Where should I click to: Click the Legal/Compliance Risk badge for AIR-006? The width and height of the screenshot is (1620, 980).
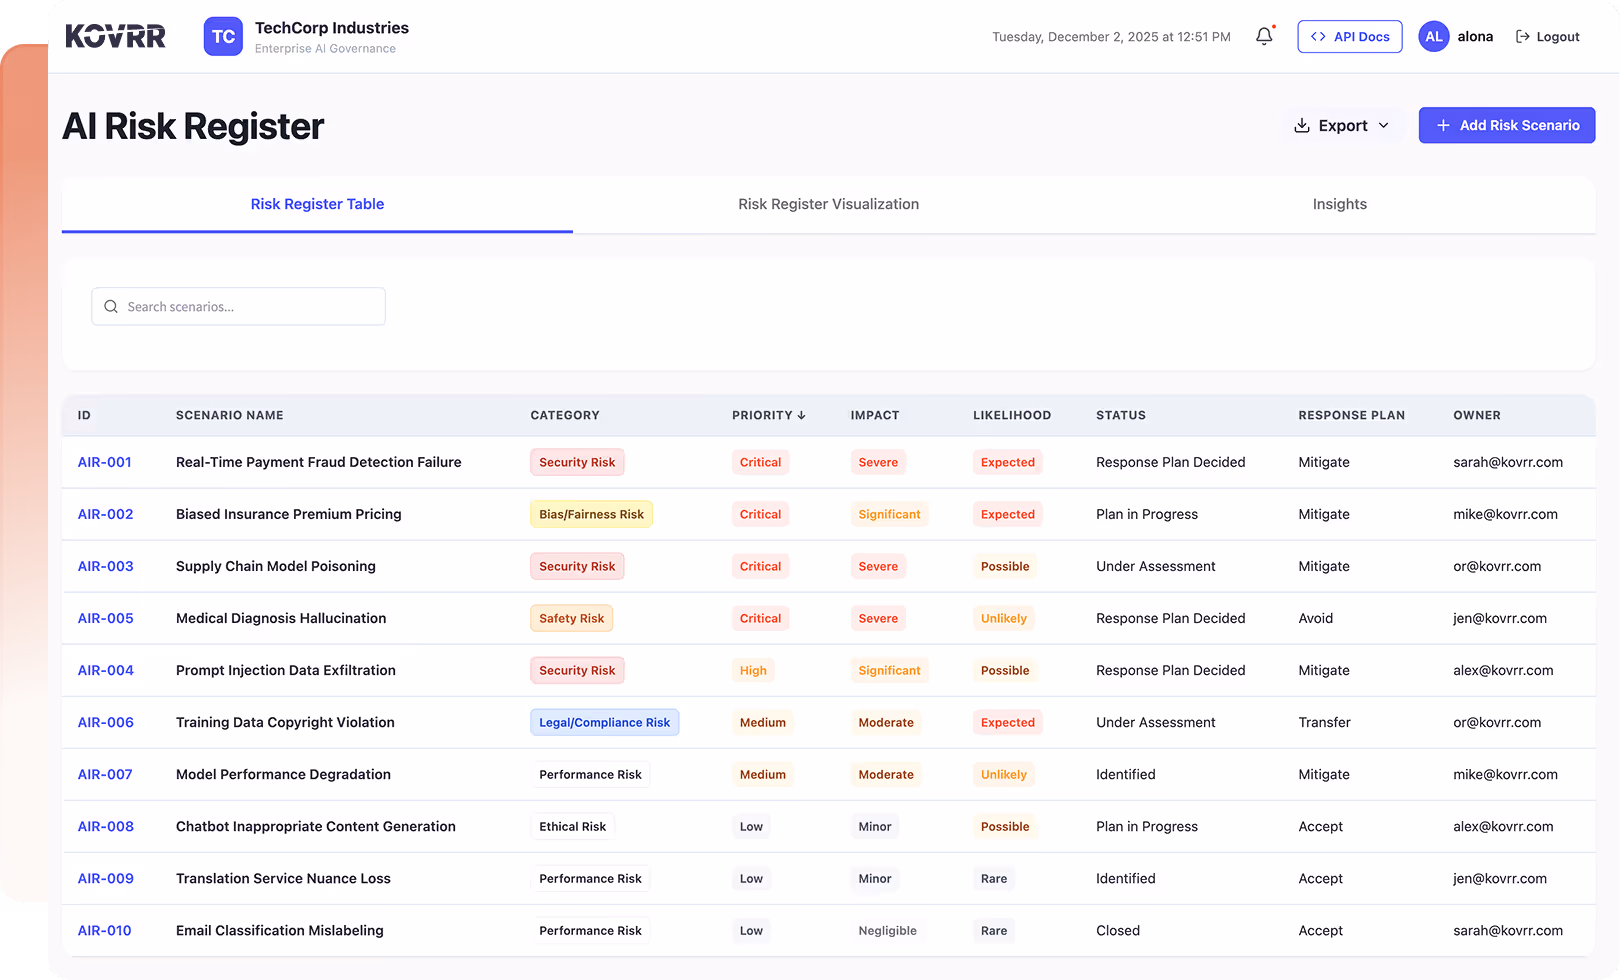tap(604, 722)
